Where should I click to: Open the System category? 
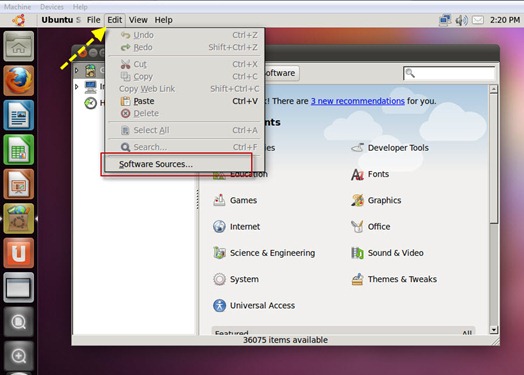(x=244, y=279)
